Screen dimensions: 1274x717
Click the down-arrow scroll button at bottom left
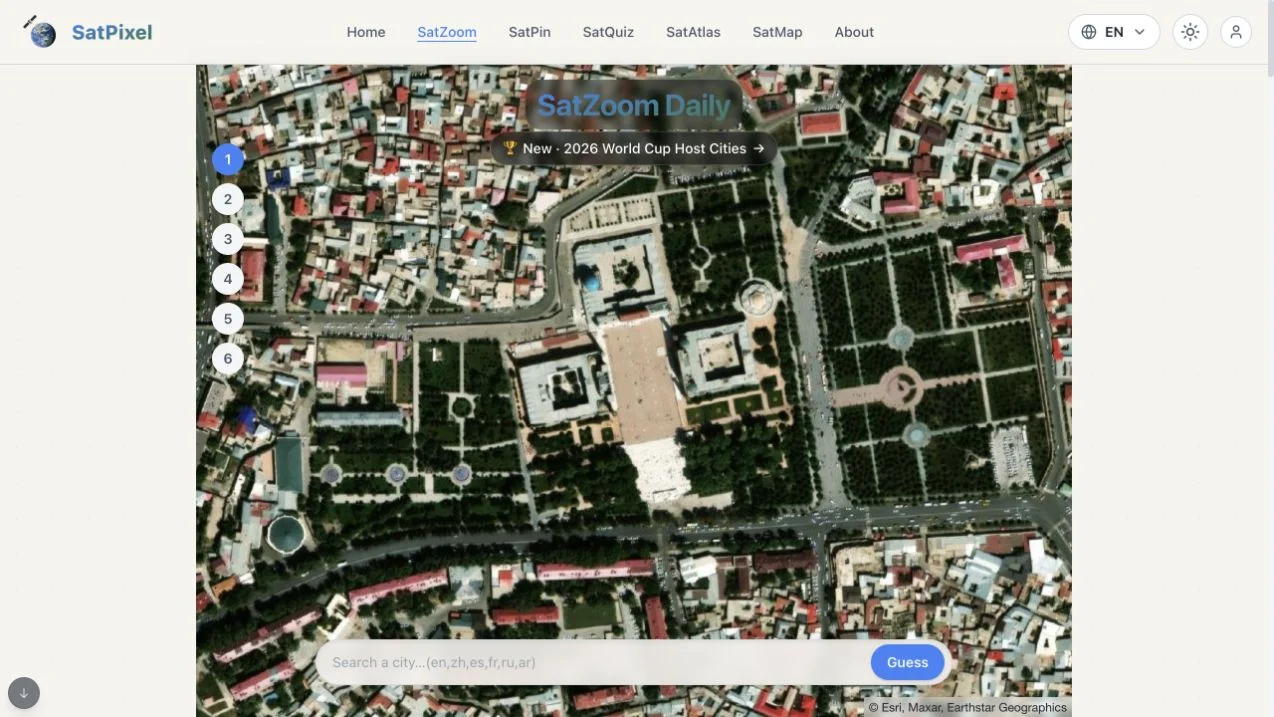24,692
